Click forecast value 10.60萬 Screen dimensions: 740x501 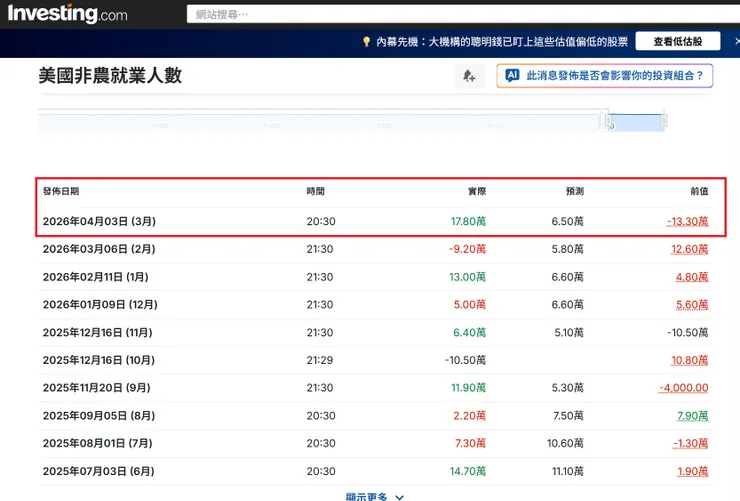[565, 443]
